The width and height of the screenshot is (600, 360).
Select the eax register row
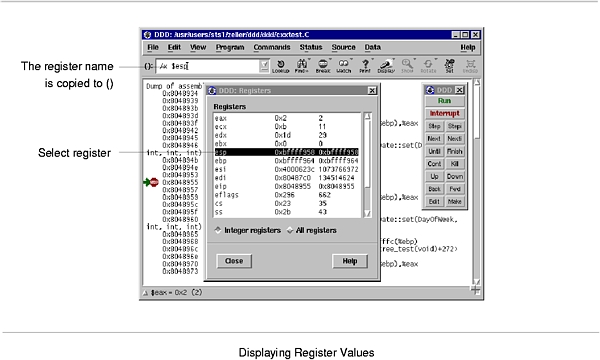(x=287, y=118)
